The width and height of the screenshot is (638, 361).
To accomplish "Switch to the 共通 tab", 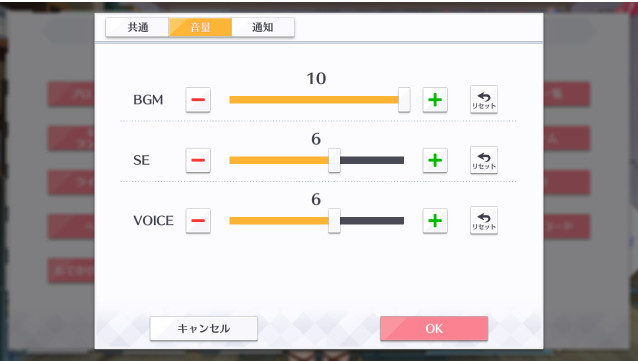I will tap(138, 27).
